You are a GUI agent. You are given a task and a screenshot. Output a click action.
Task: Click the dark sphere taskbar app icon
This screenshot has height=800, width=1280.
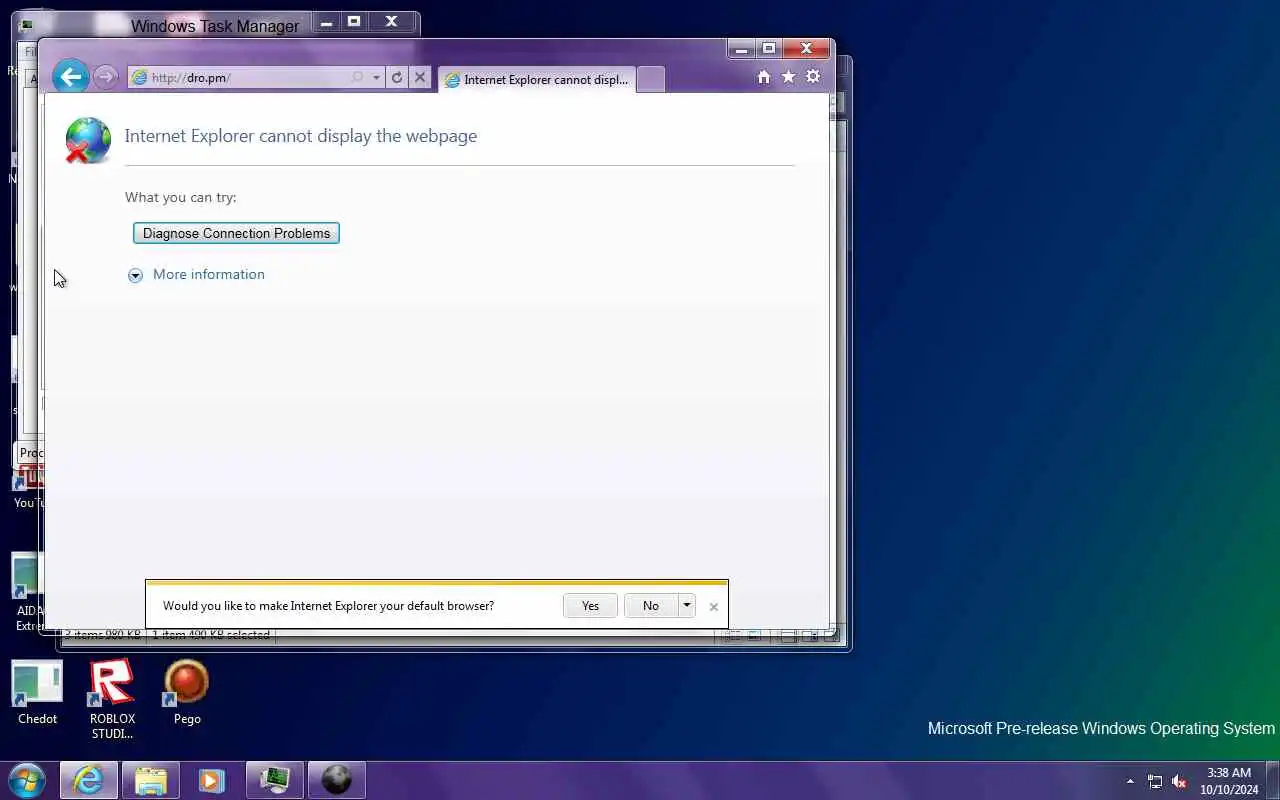[337, 780]
